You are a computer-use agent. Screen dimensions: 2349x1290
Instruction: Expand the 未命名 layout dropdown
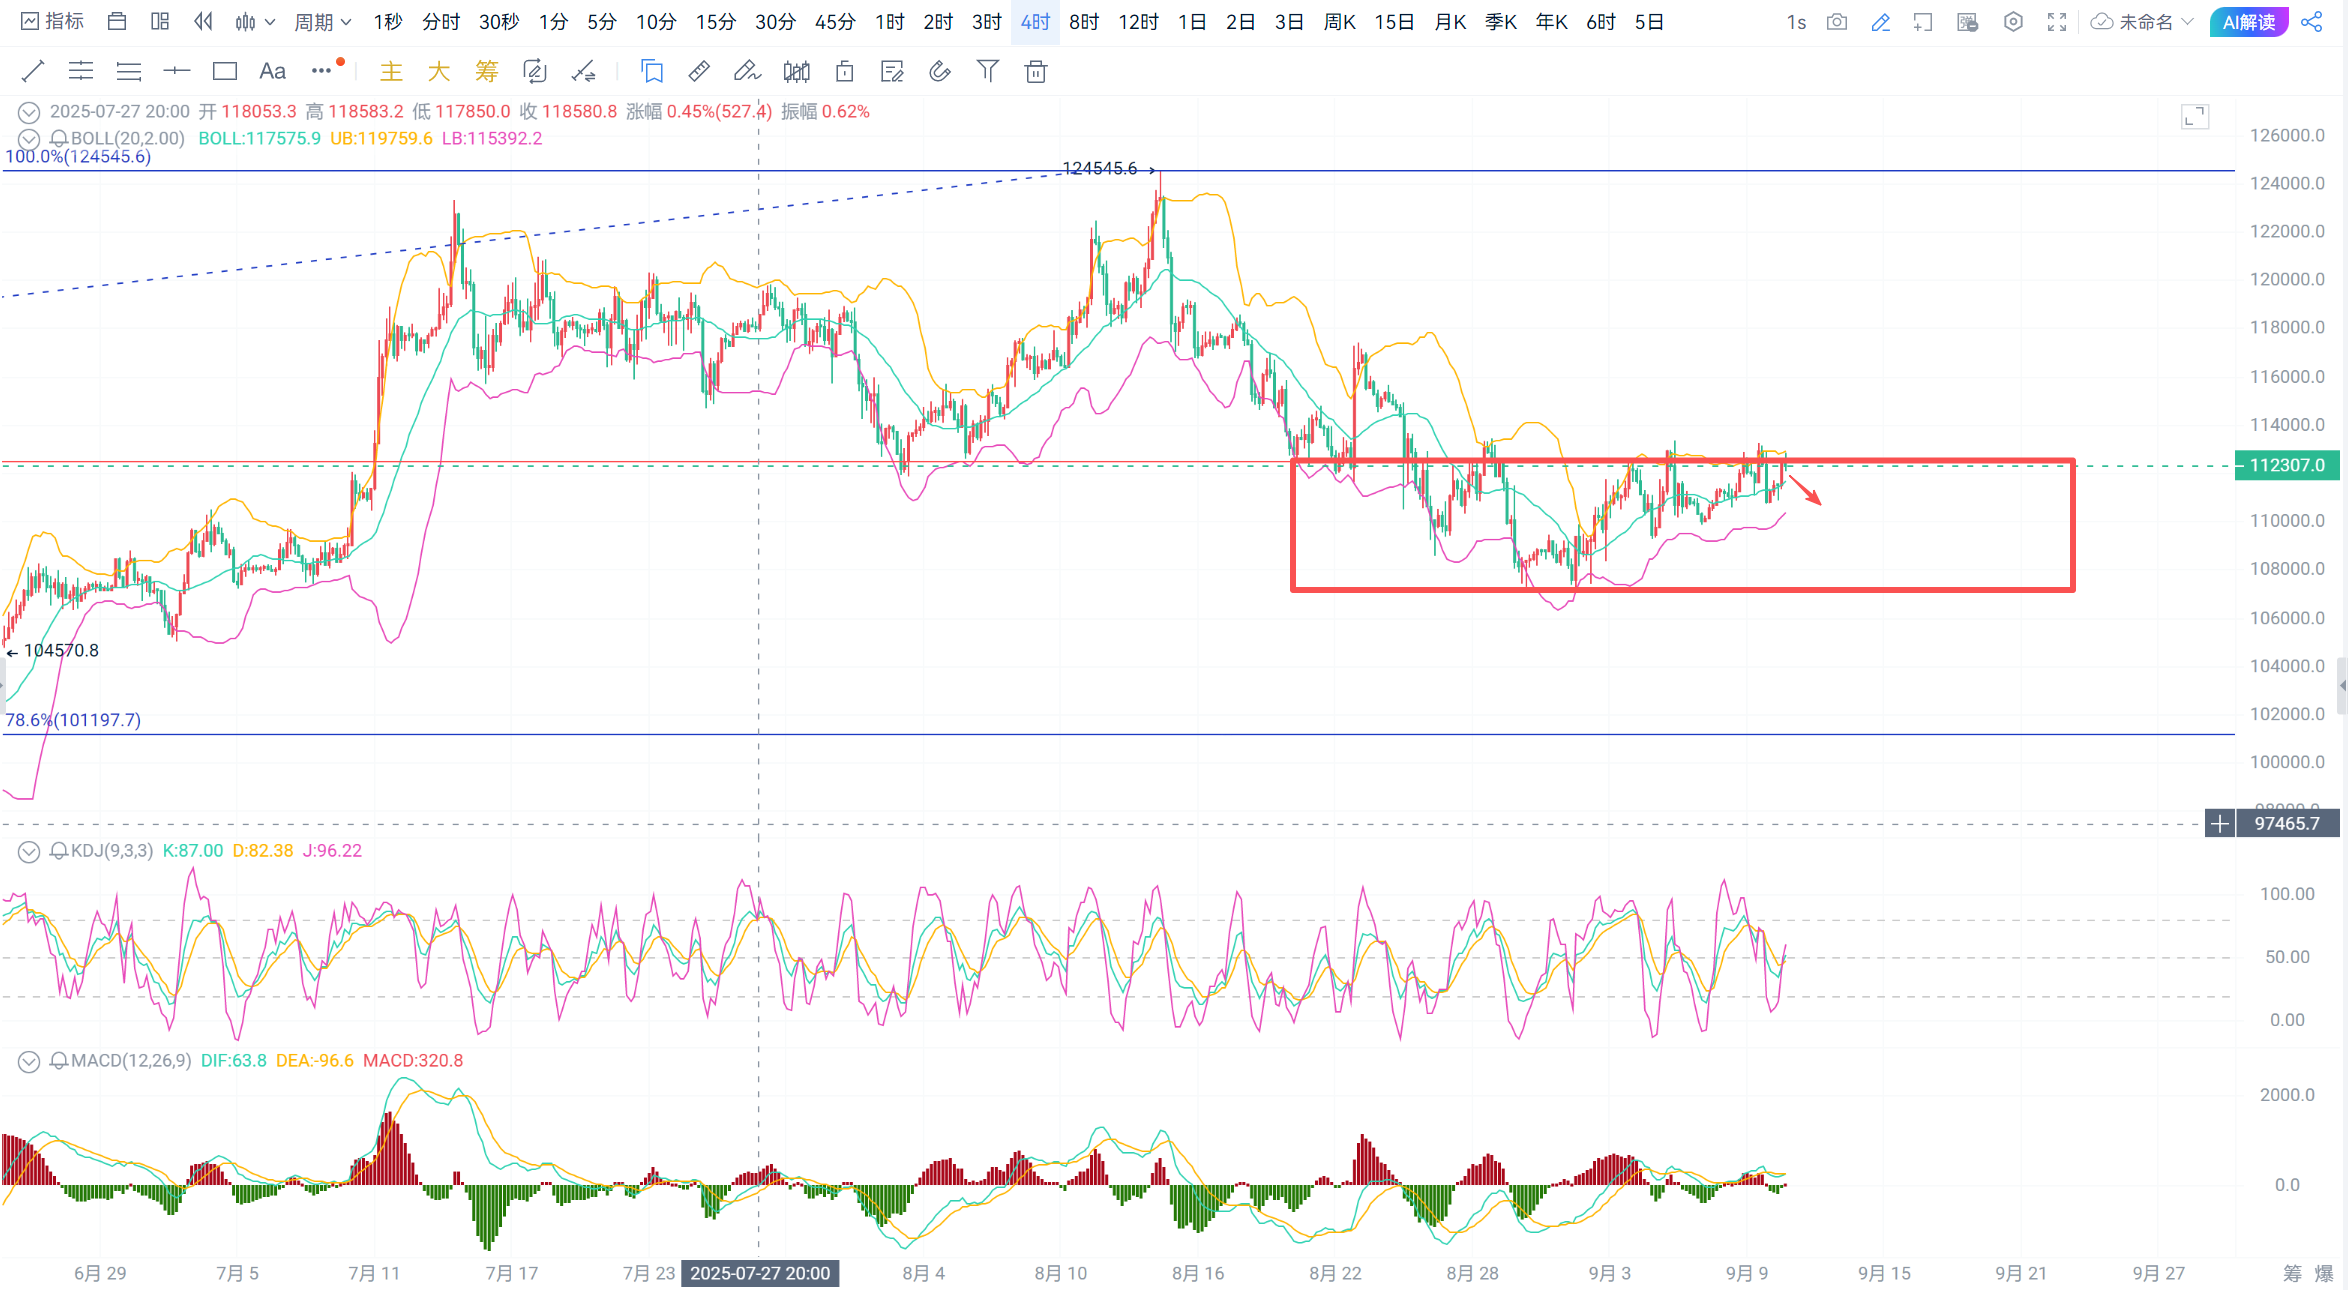pyautogui.click(x=2143, y=22)
